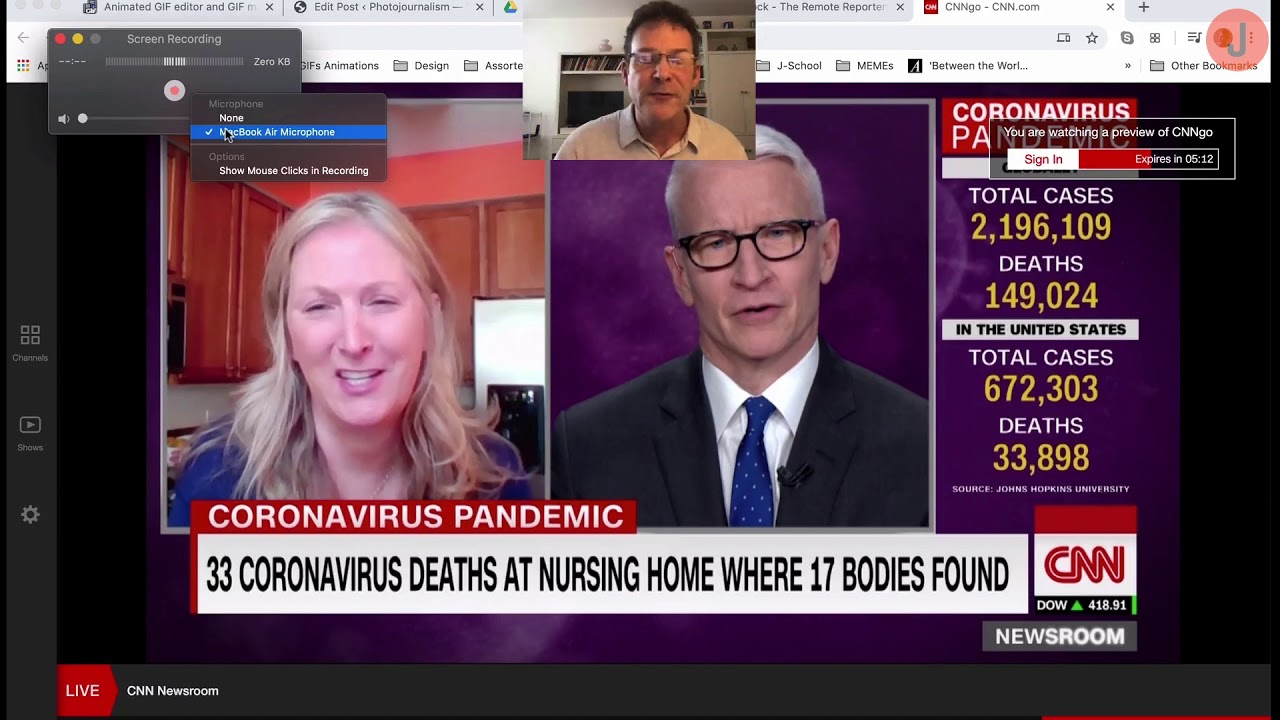Open the Design bookmark folder
Image resolution: width=1280 pixels, height=720 pixels.
click(x=421, y=66)
